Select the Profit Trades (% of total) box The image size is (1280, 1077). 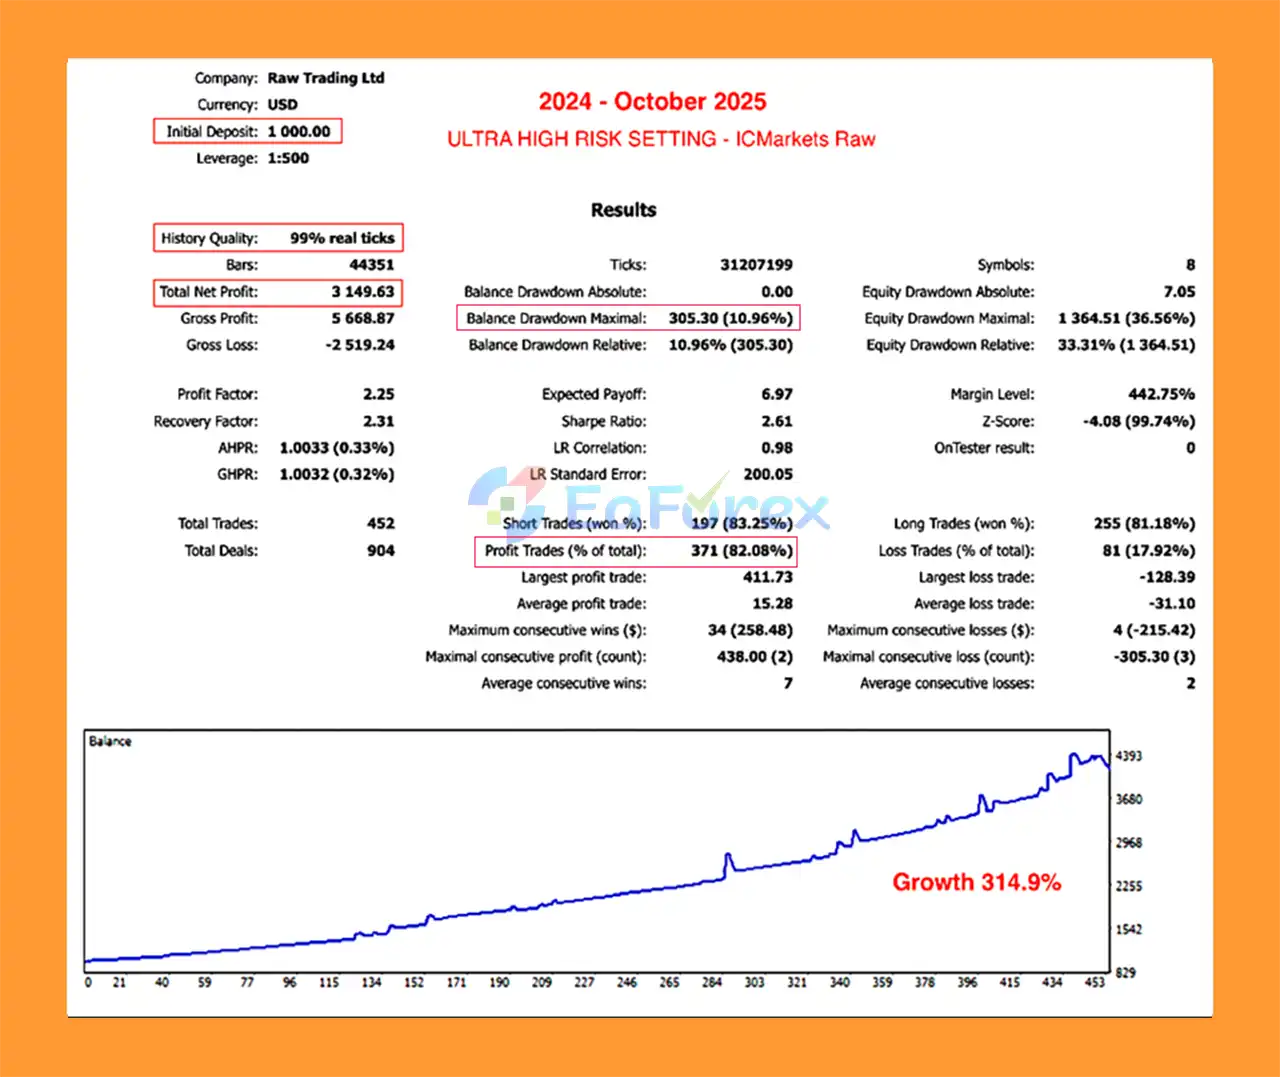point(635,551)
